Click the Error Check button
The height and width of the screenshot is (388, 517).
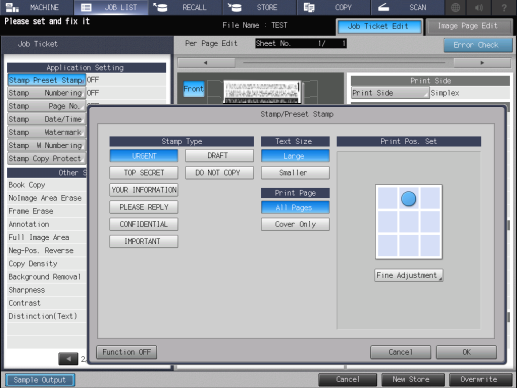coord(478,45)
